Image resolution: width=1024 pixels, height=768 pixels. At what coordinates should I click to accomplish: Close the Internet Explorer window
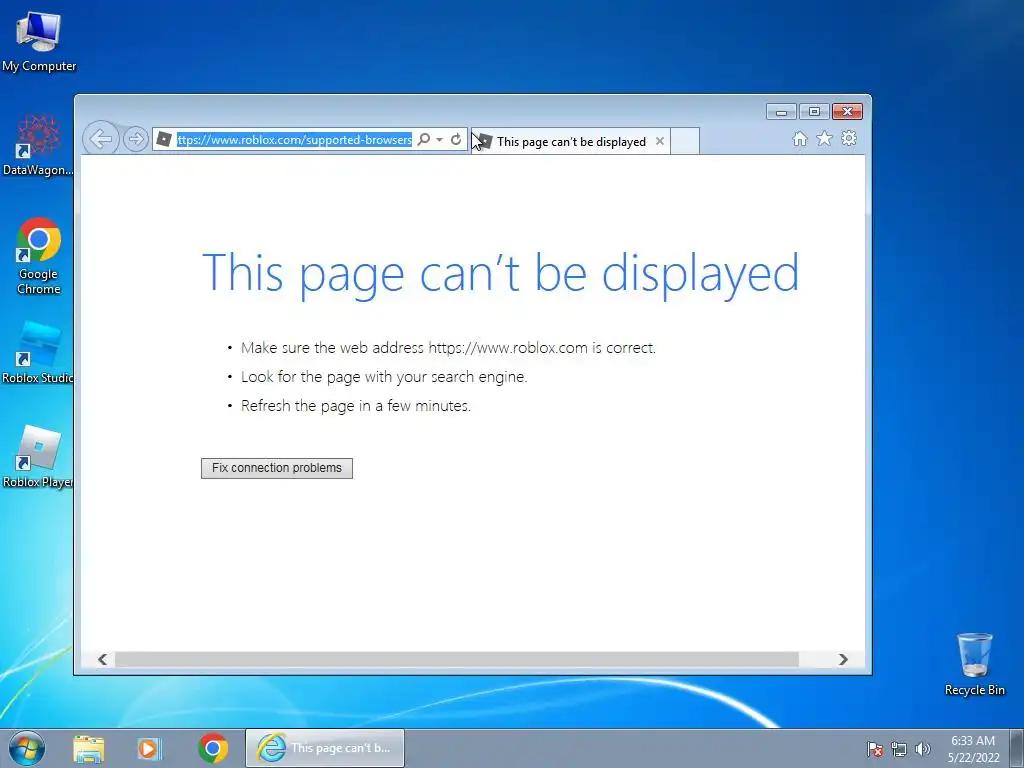point(847,112)
